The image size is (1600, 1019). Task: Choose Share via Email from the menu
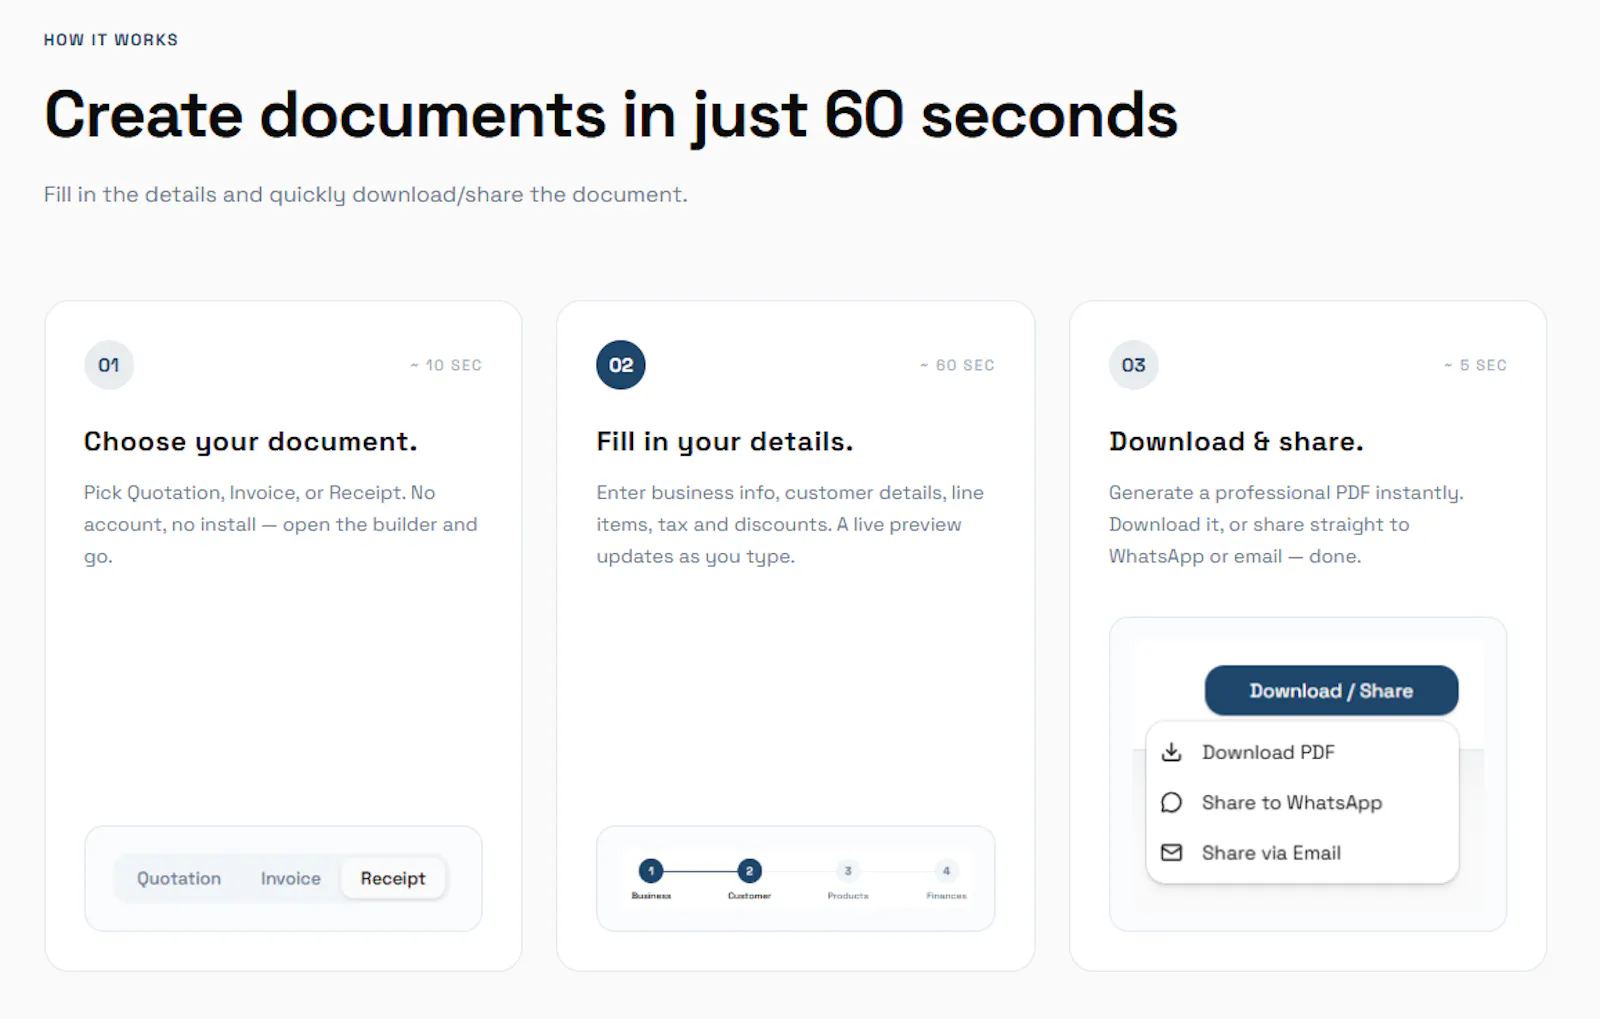click(x=1302, y=852)
